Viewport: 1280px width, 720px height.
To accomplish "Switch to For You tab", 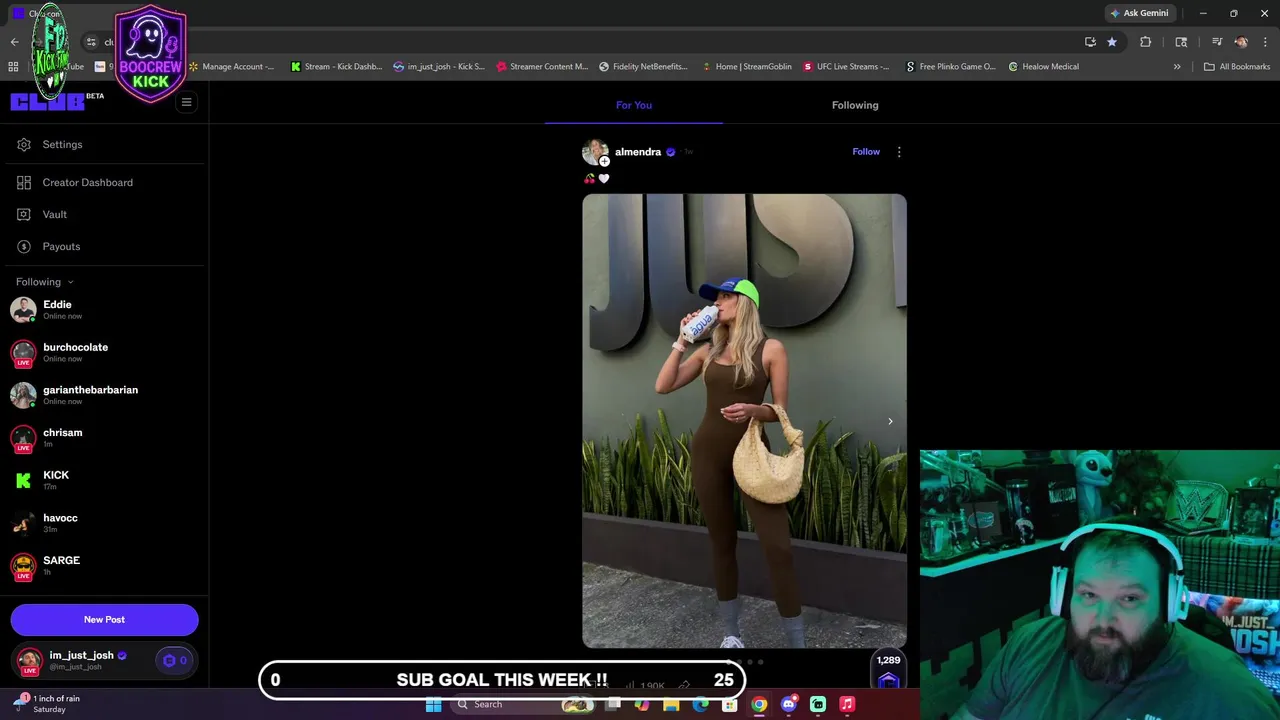I will tap(634, 105).
